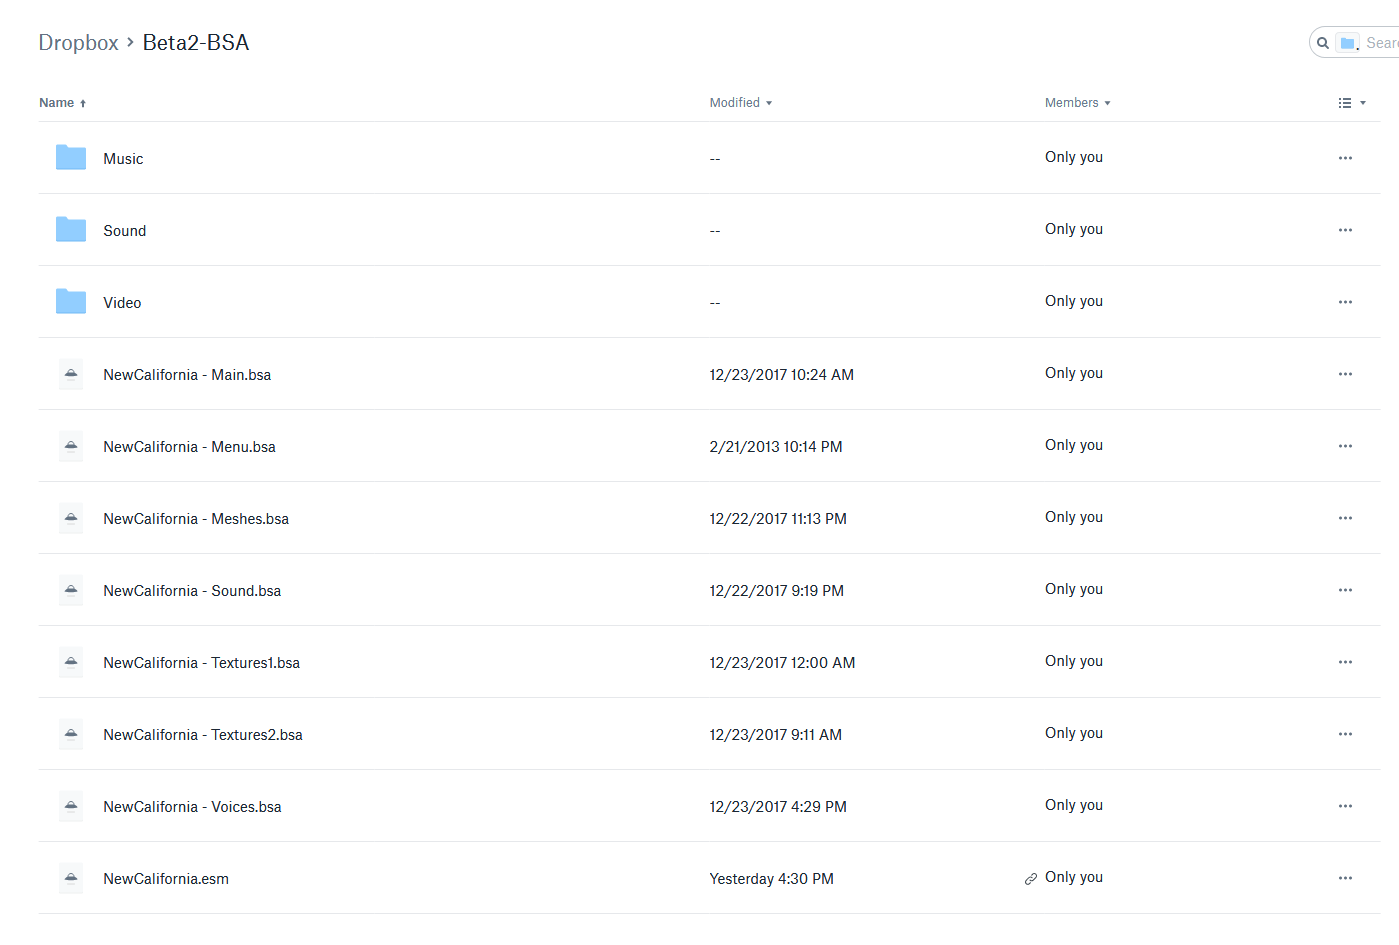Go back to the Dropbox root folder
The height and width of the screenshot is (945, 1399).
(78, 43)
